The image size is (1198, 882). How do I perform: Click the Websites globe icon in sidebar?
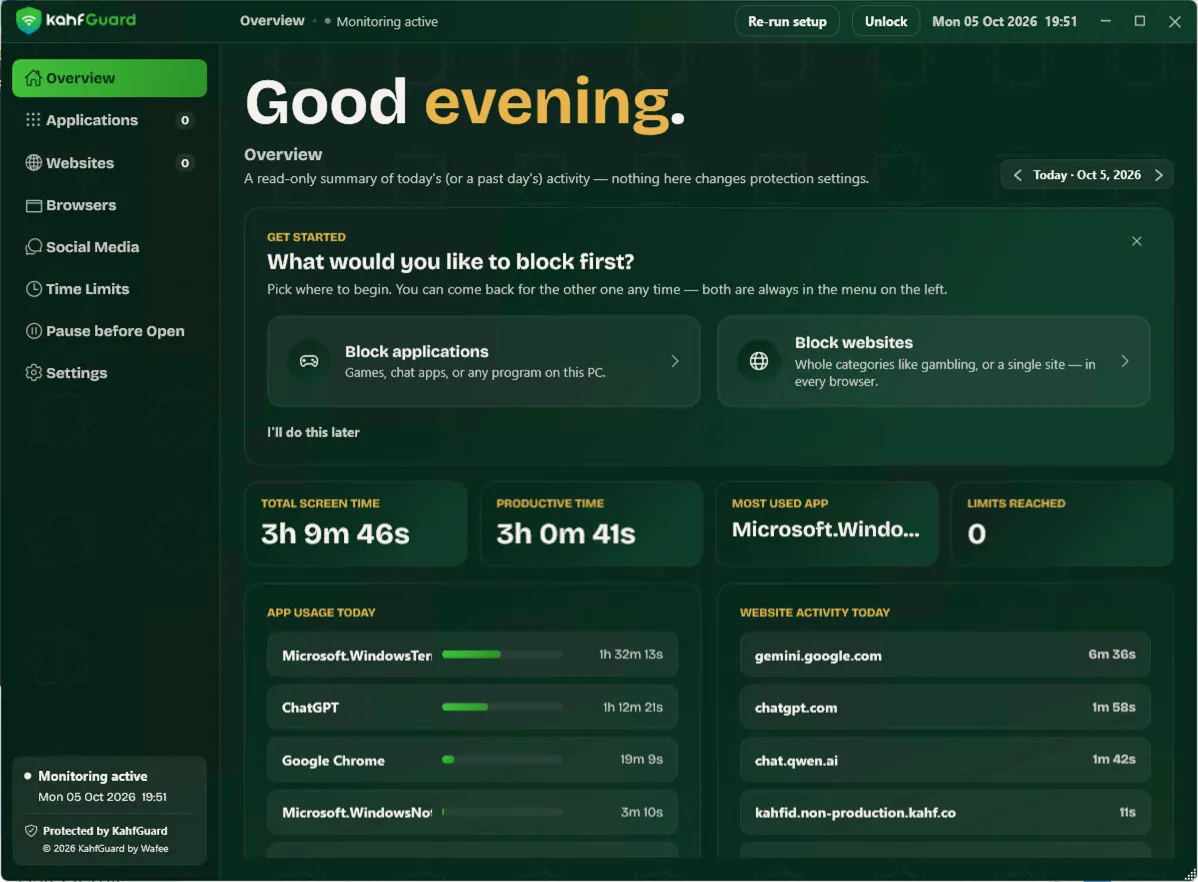tap(33, 163)
